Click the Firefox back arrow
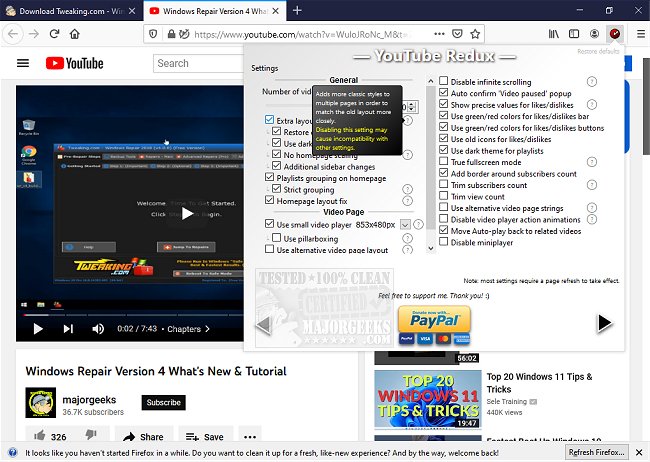650x462 pixels. click(13, 34)
